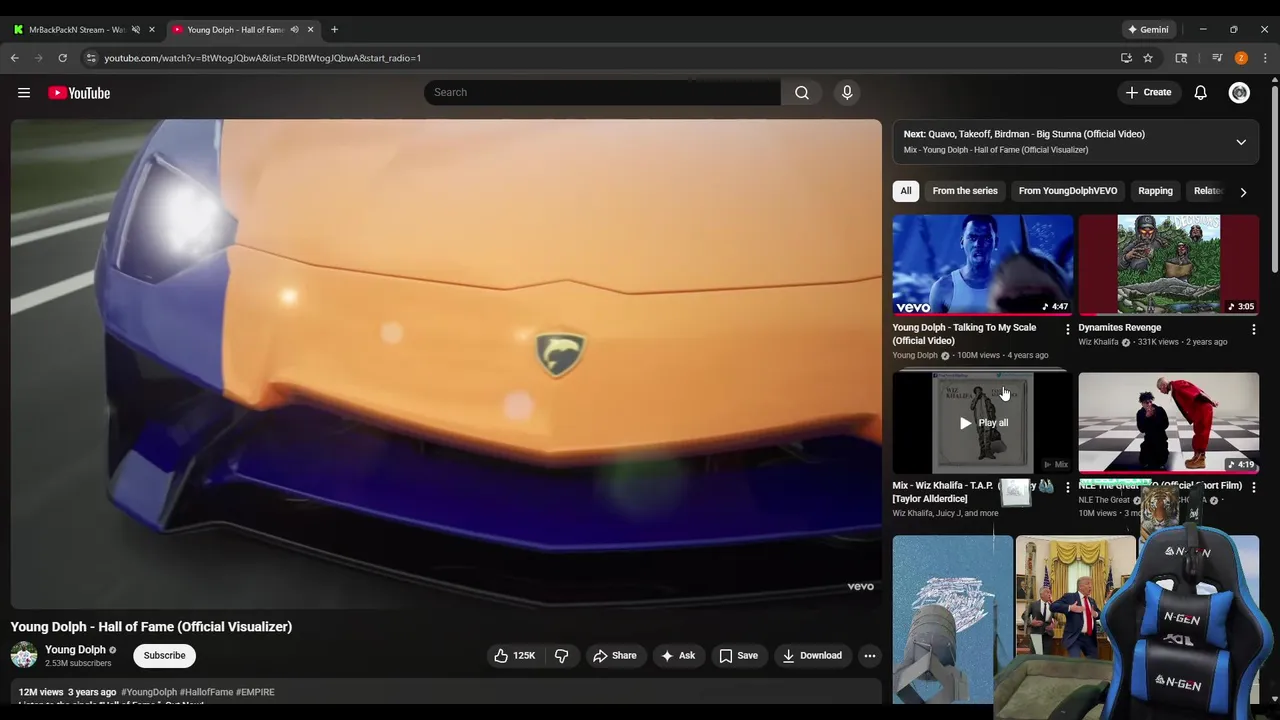Screen dimensions: 1280x720
Task: Select the Rapping filter chip
Action: tap(1155, 191)
